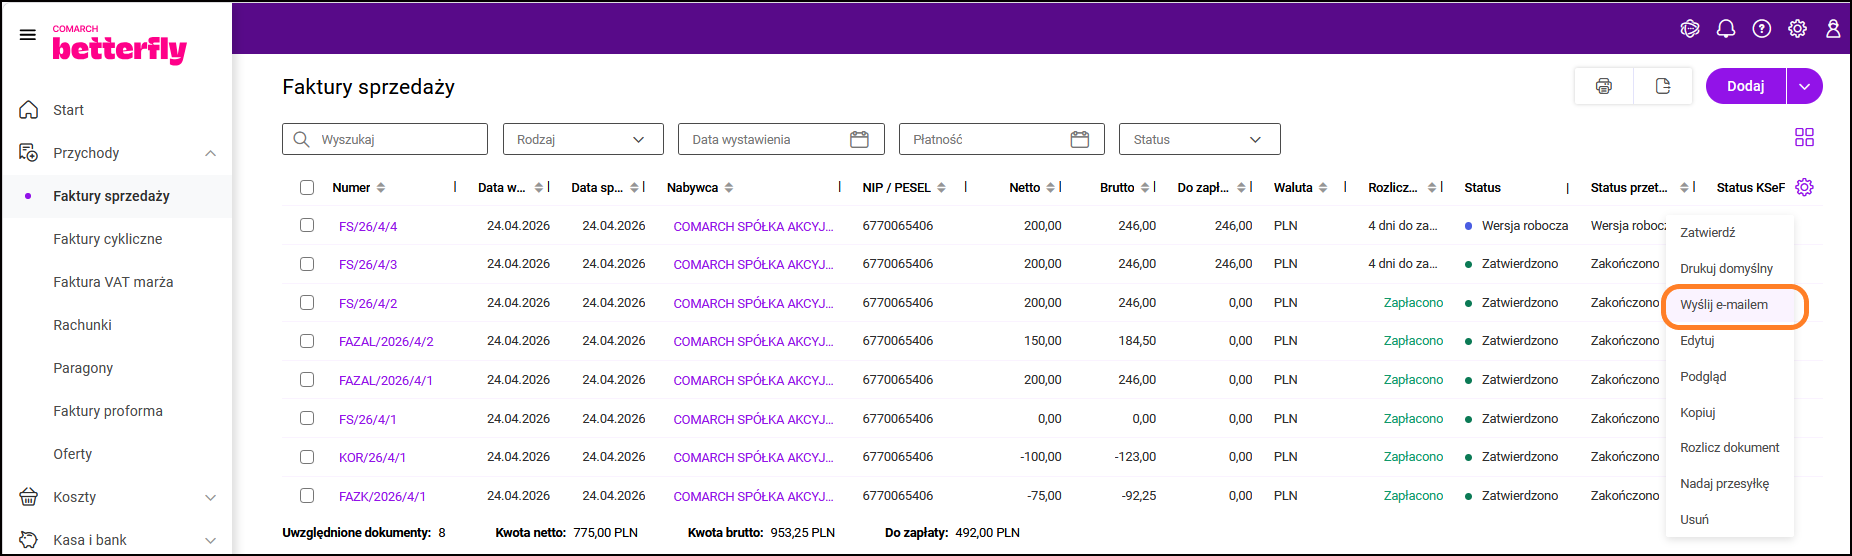Open settings gear in top bar
This screenshot has width=1852, height=556.
1798,29
